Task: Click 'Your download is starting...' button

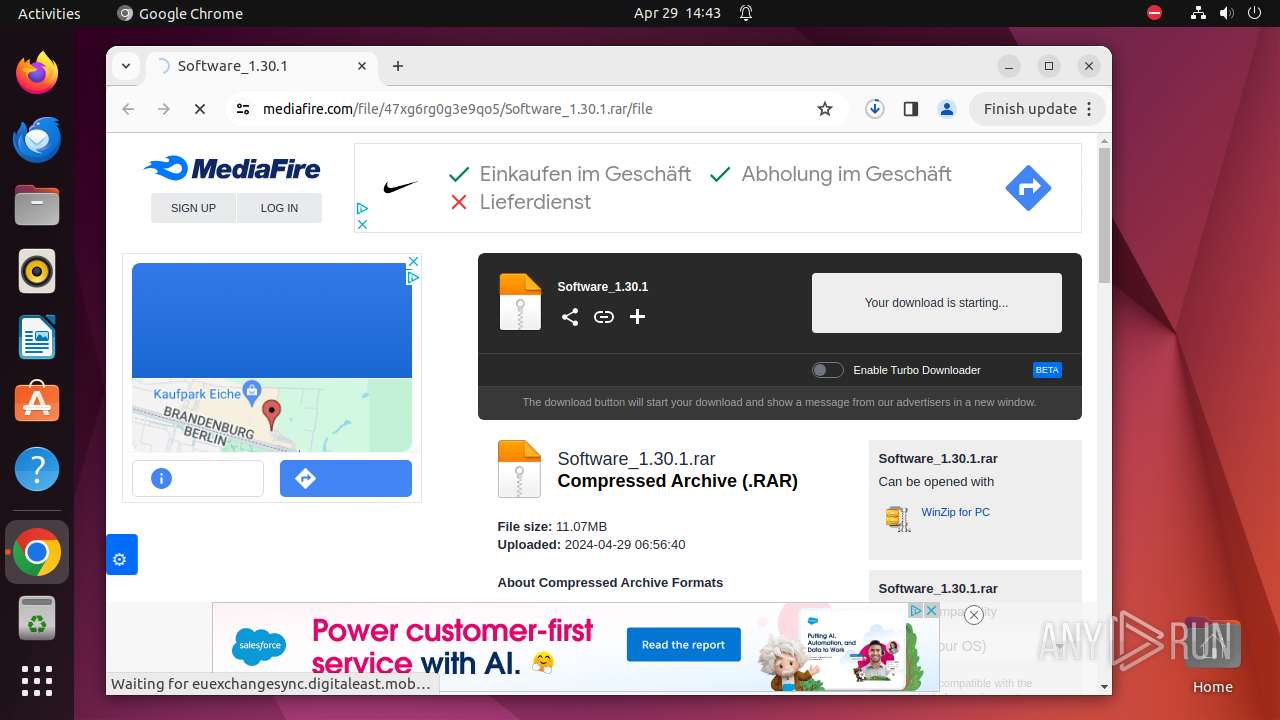Action: coord(937,303)
